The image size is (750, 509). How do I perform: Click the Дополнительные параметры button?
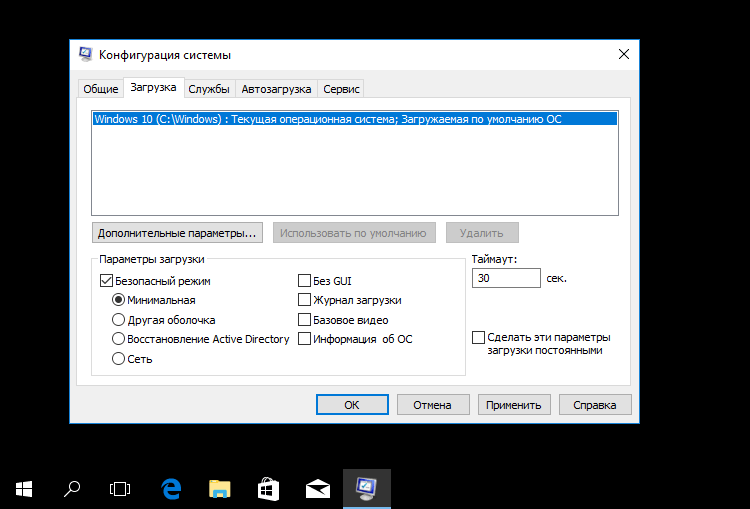[176, 233]
